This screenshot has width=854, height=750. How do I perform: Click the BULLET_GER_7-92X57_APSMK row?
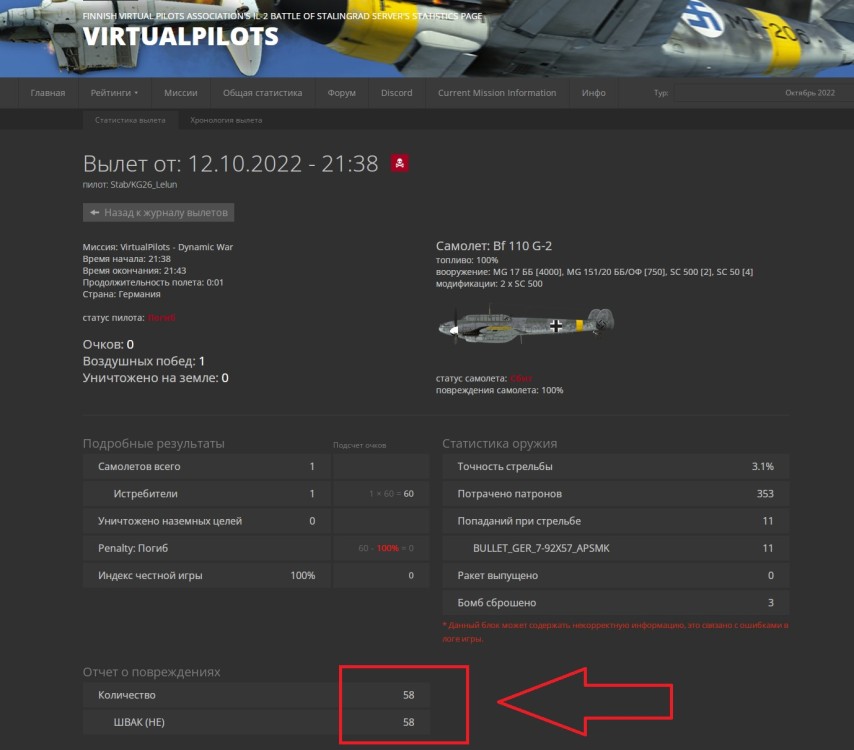(x=615, y=548)
